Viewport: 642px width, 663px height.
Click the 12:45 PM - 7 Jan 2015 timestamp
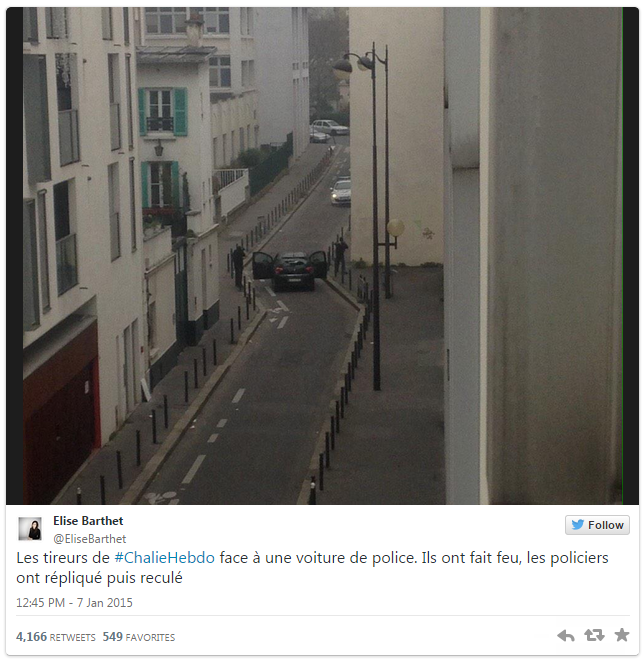[x=74, y=603]
